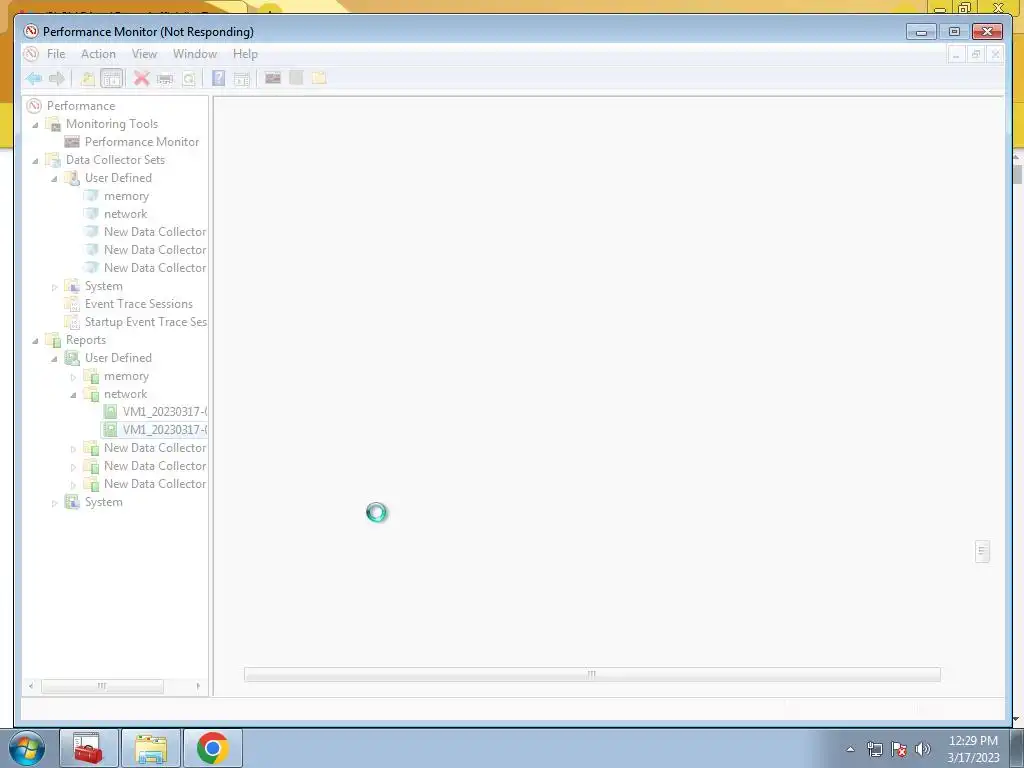1024x768 pixels.
Task: Select Performance Monitor tree item
Action: click(142, 142)
